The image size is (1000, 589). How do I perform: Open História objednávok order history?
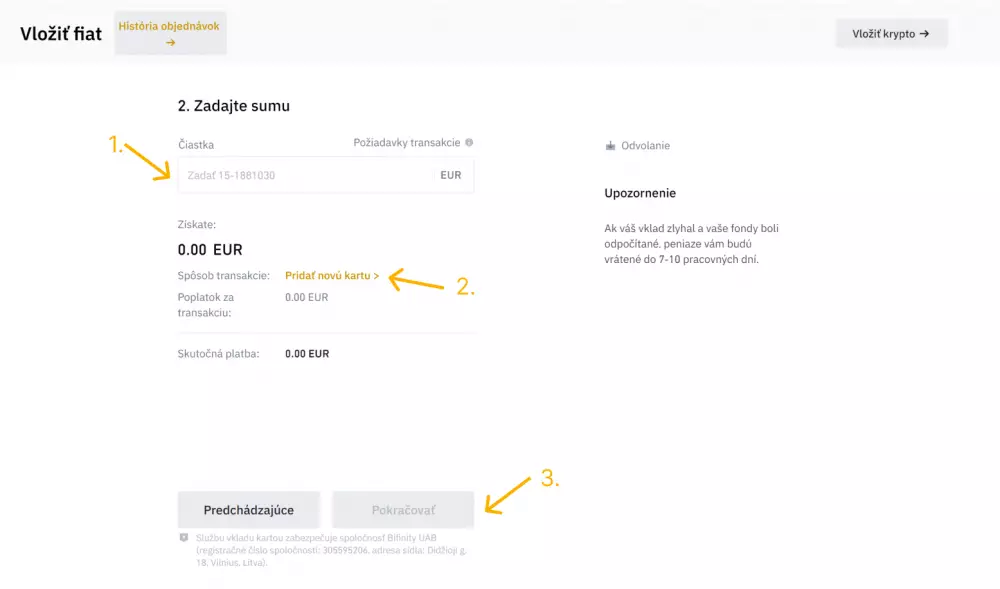coord(170,33)
